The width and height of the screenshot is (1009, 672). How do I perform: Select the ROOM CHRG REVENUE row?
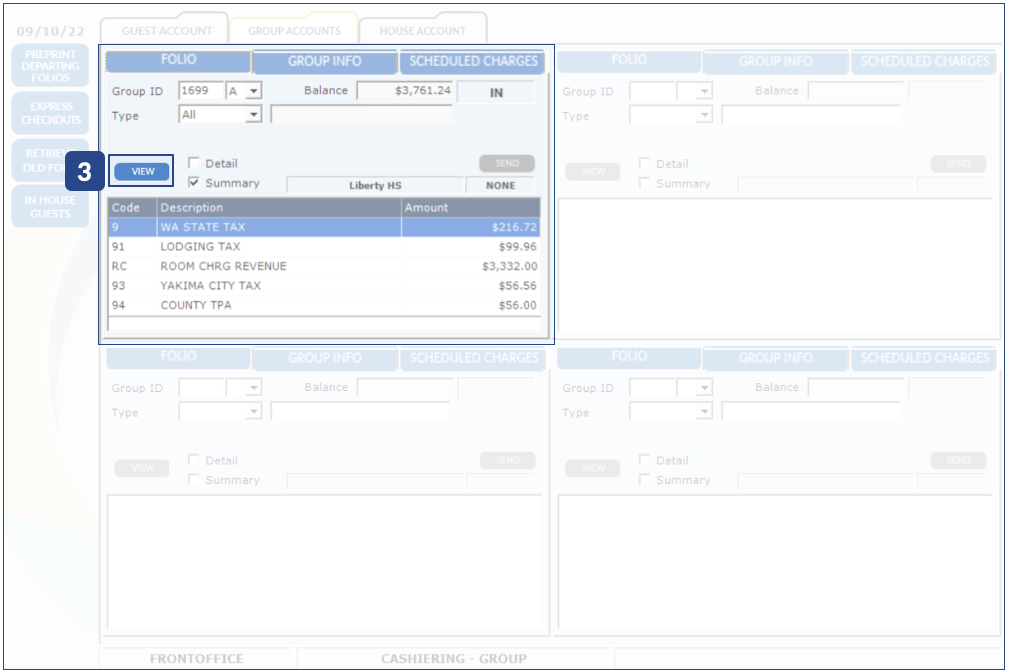tap(324, 266)
